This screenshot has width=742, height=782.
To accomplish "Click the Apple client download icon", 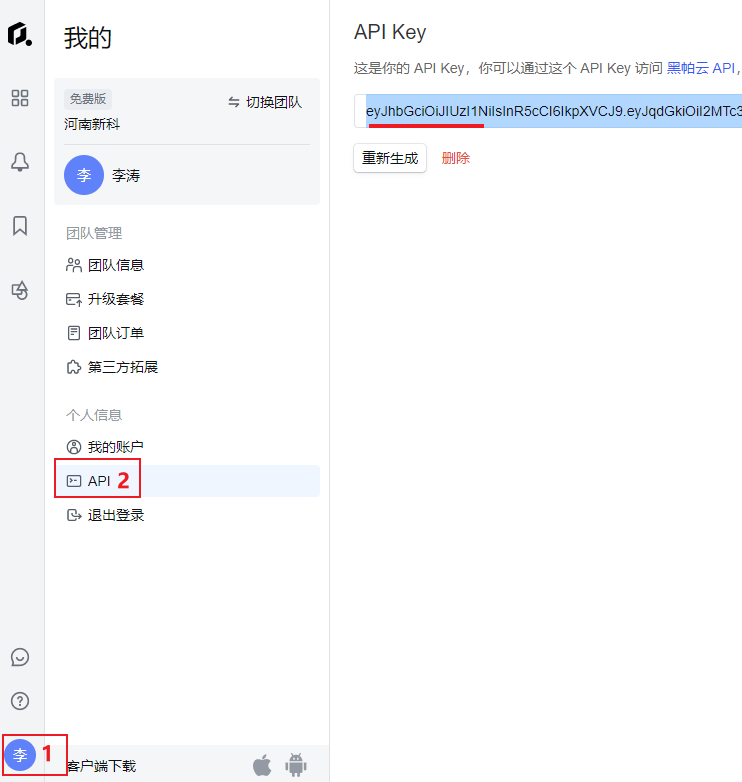I will pyautogui.click(x=262, y=766).
